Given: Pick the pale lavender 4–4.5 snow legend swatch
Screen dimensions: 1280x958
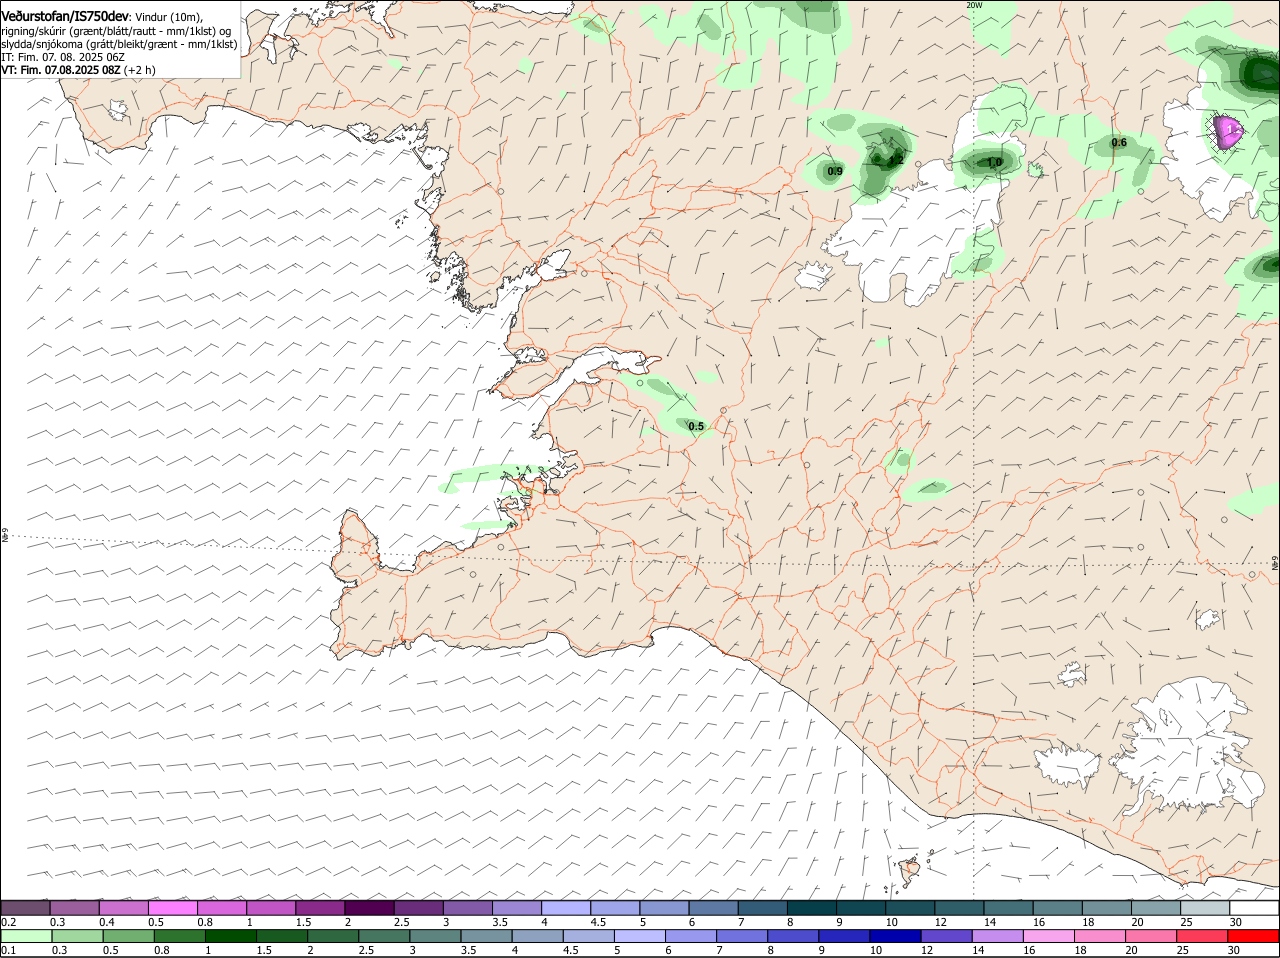Looking at the screenshot, I should [566, 907].
